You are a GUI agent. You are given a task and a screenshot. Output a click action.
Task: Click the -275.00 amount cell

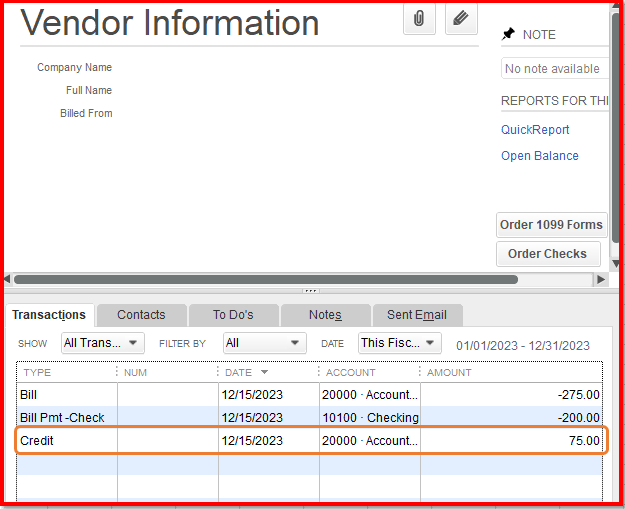pos(511,395)
